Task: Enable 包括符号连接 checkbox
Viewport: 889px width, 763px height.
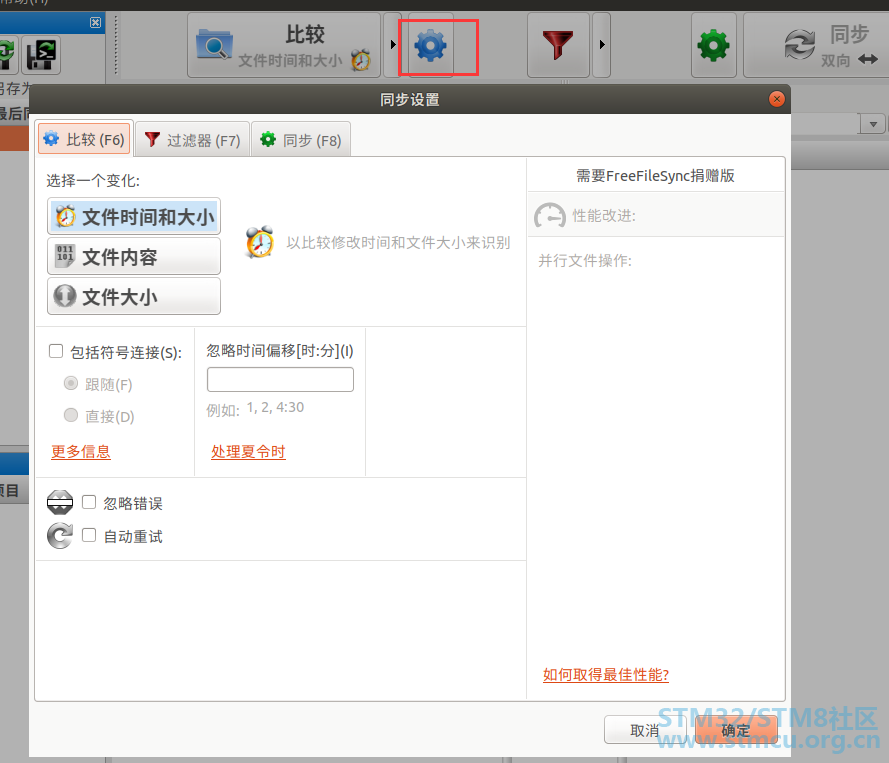Action: (x=56, y=351)
